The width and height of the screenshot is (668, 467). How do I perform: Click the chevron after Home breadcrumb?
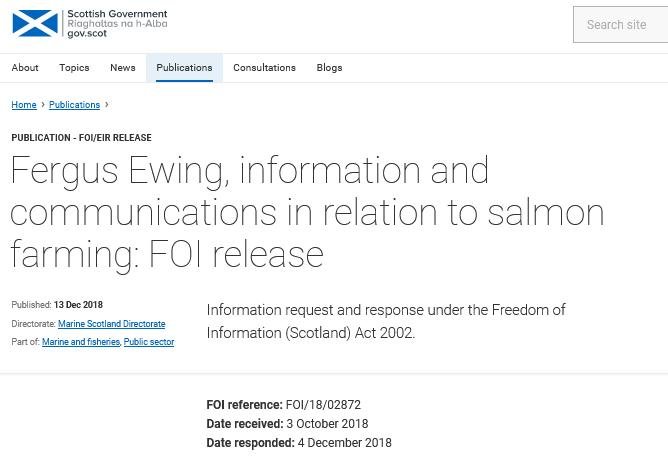pos(43,105)
